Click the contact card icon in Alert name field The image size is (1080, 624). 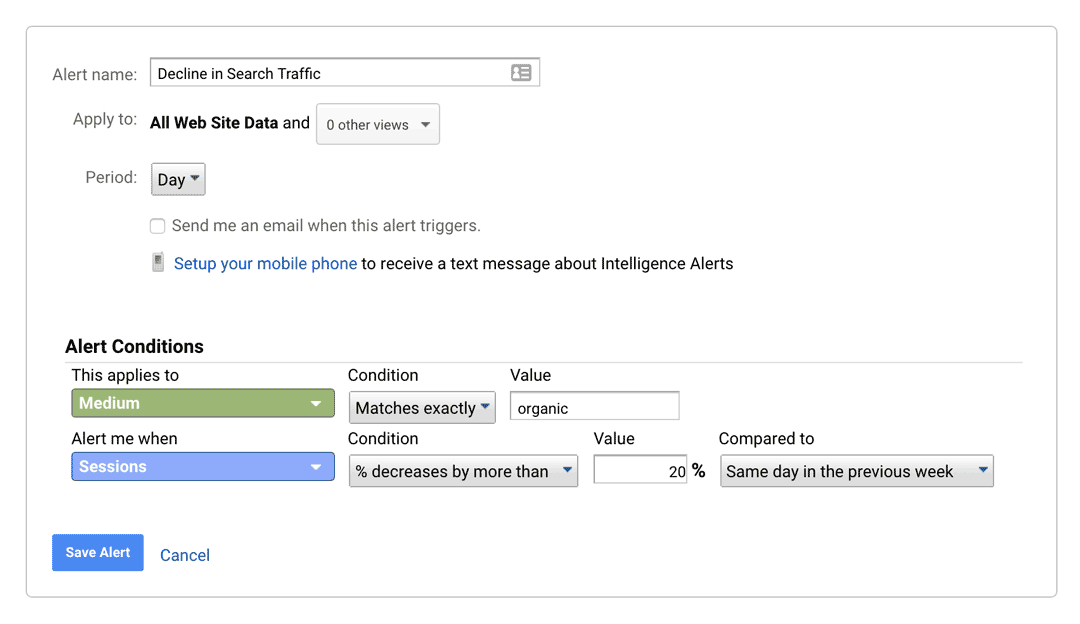[521, 72]
